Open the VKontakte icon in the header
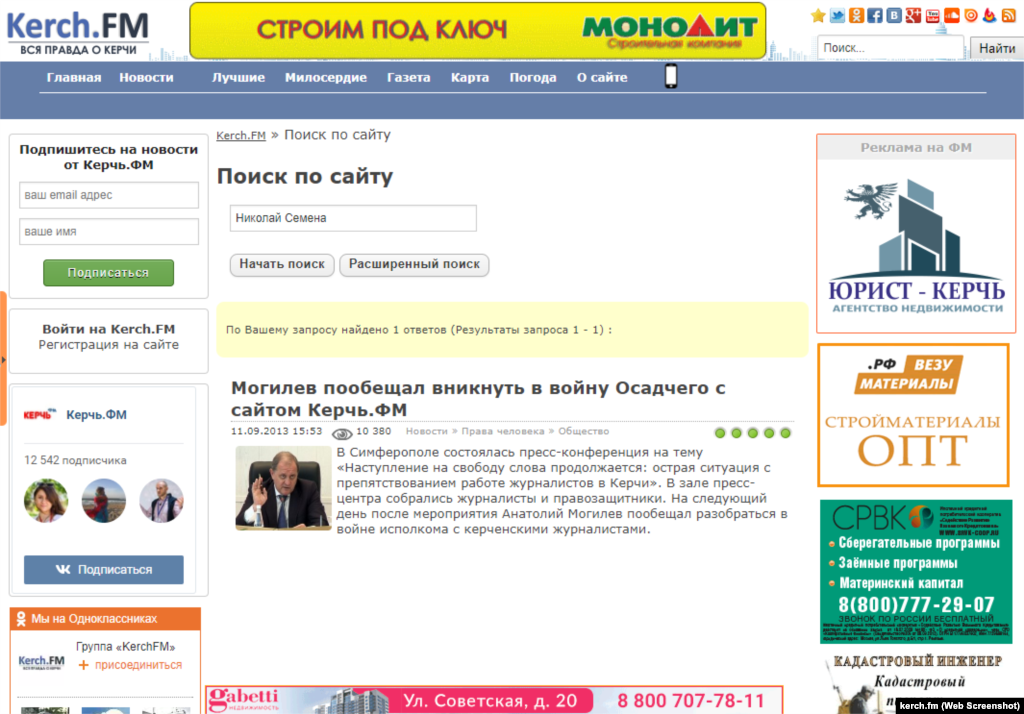 [x=895, y=15]
